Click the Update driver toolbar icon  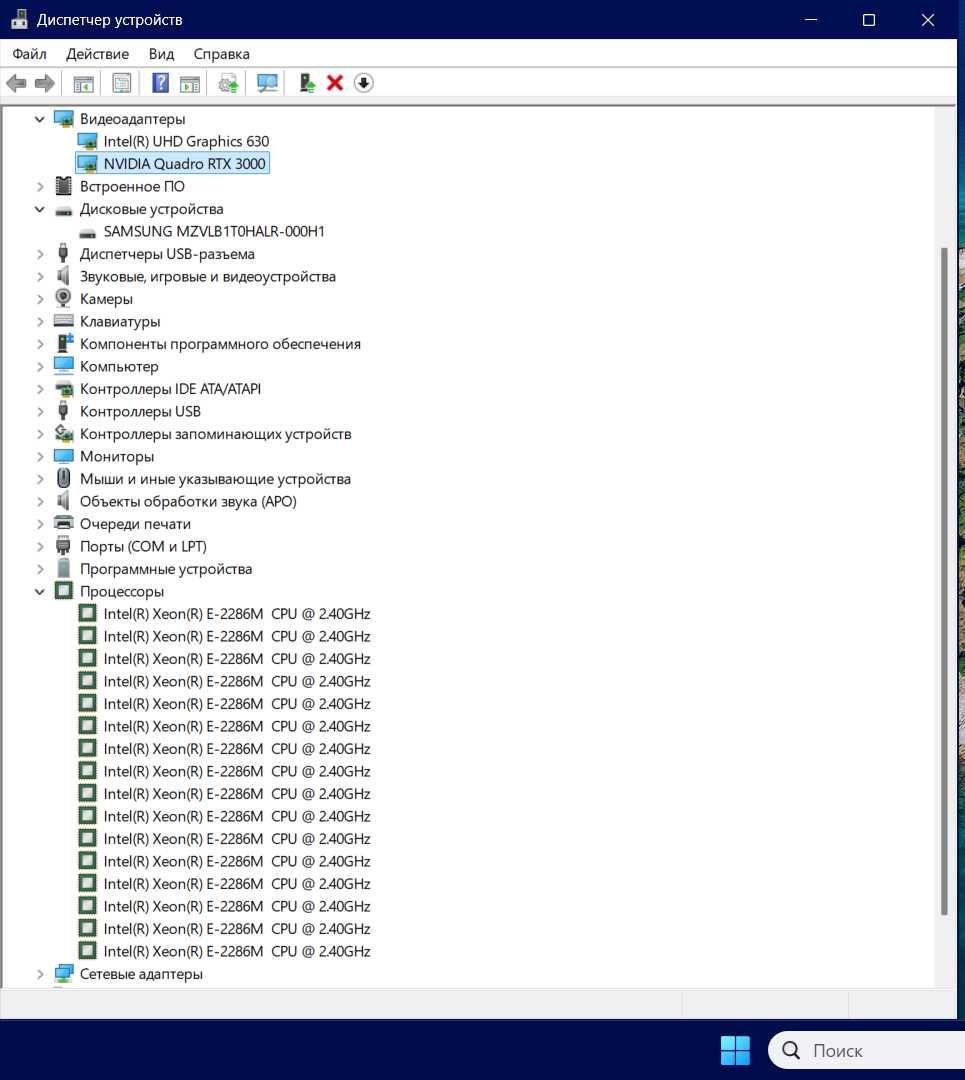[228, 83]
